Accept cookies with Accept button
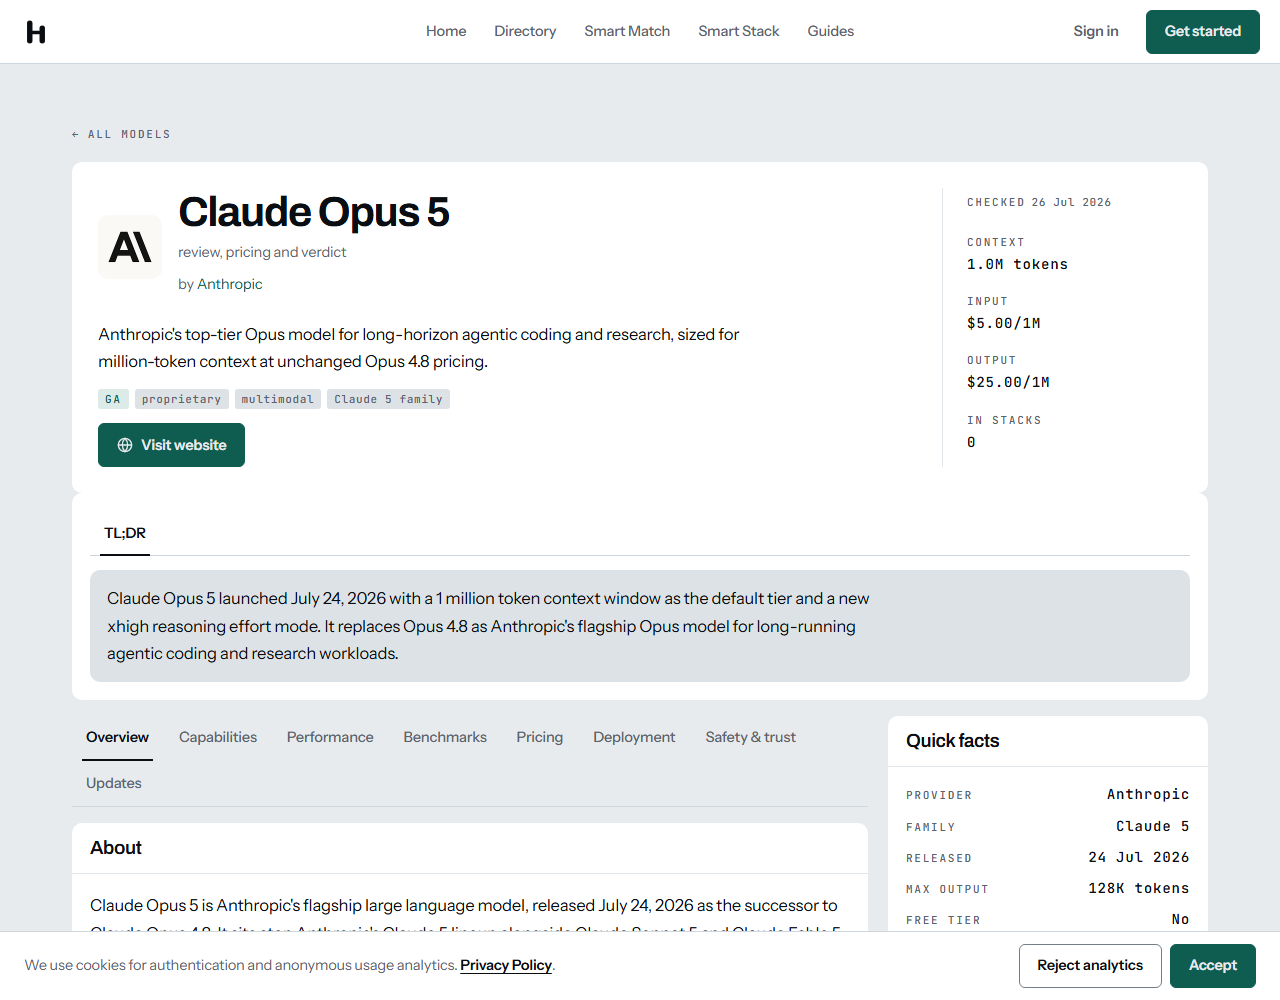This screenshot has width=1280, height=1000. [x=1213, y=966]
